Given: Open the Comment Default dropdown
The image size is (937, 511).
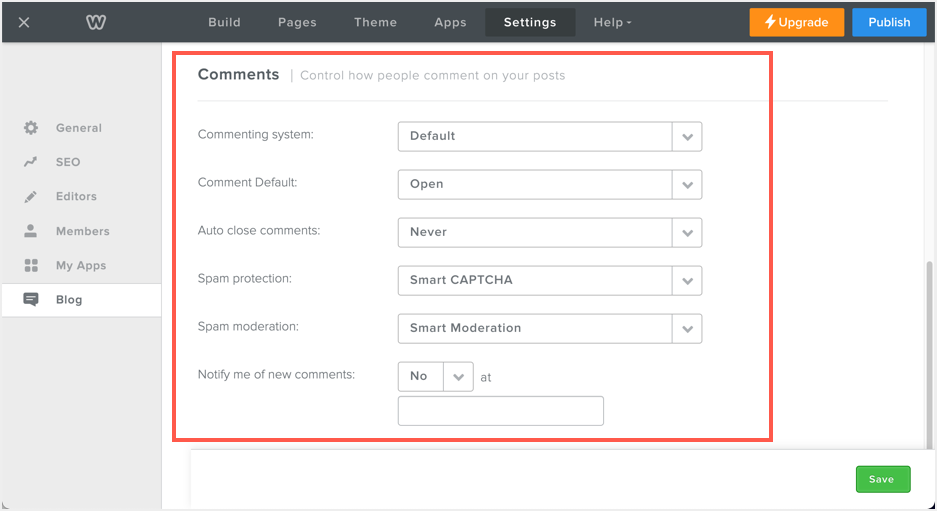Looking at the screenshot, I should tap(549, 184).
